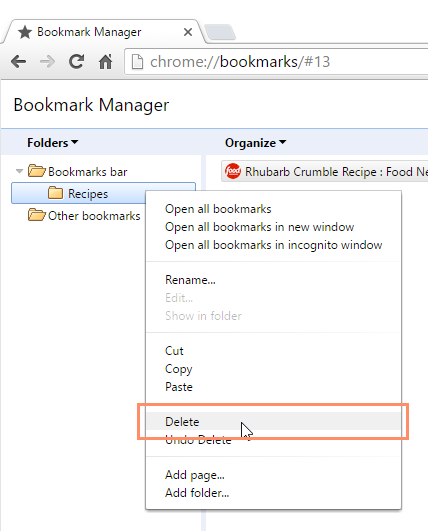This screenshot has width=428, height=531.
Task: Open the Folders dropdown menu
Action: (52, 143)
